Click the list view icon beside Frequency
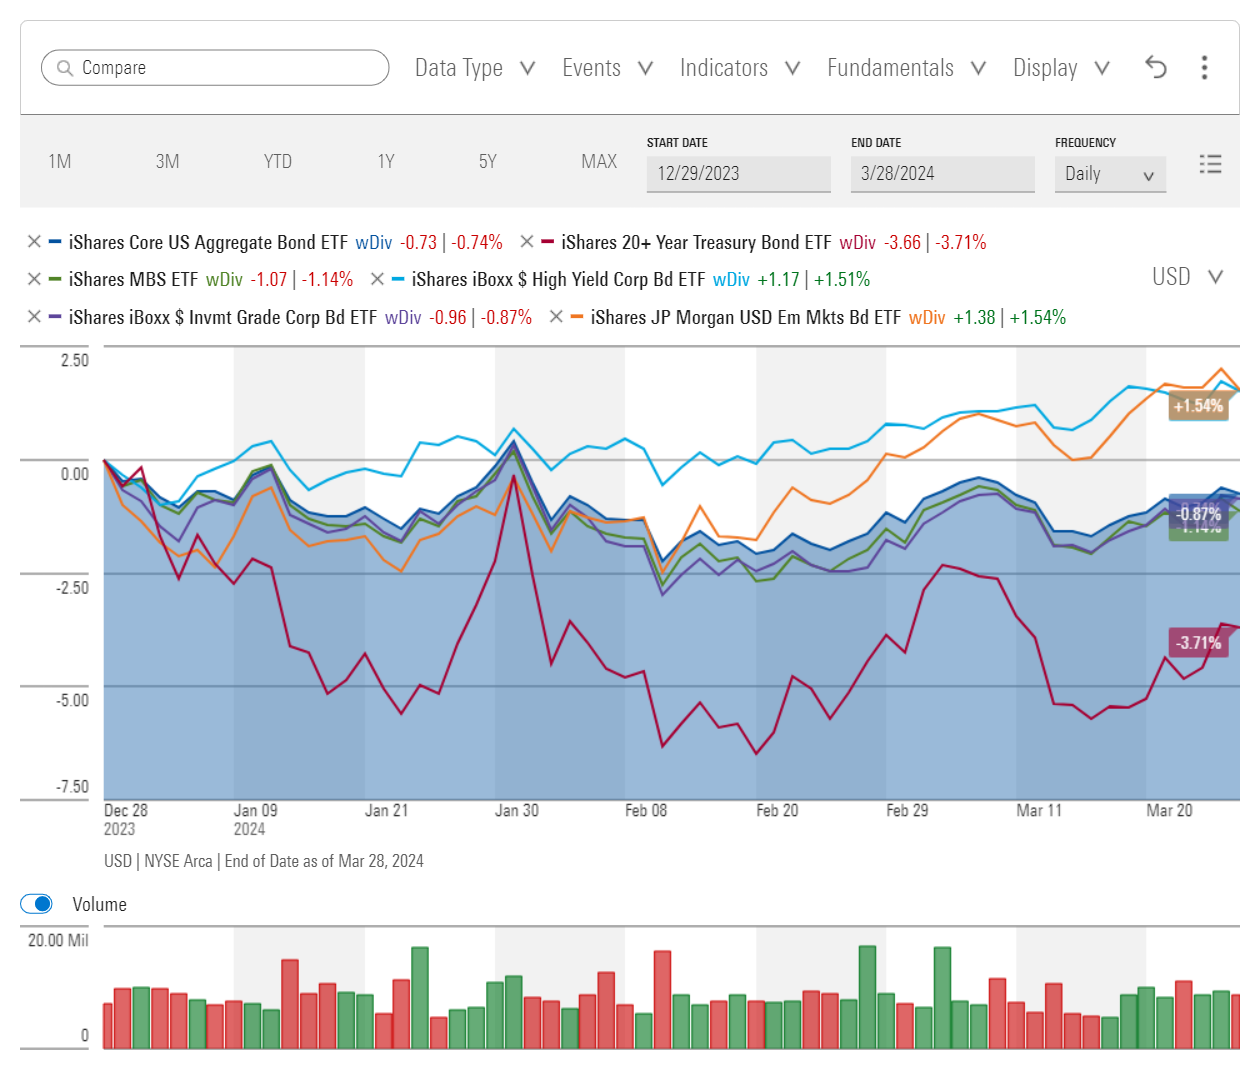 [x=1210, y=164]
